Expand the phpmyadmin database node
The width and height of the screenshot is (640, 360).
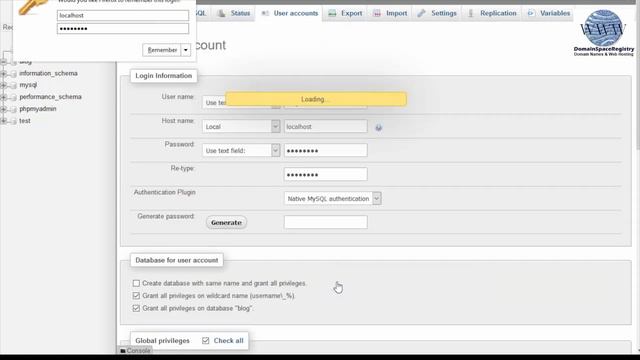coord(4,109)
